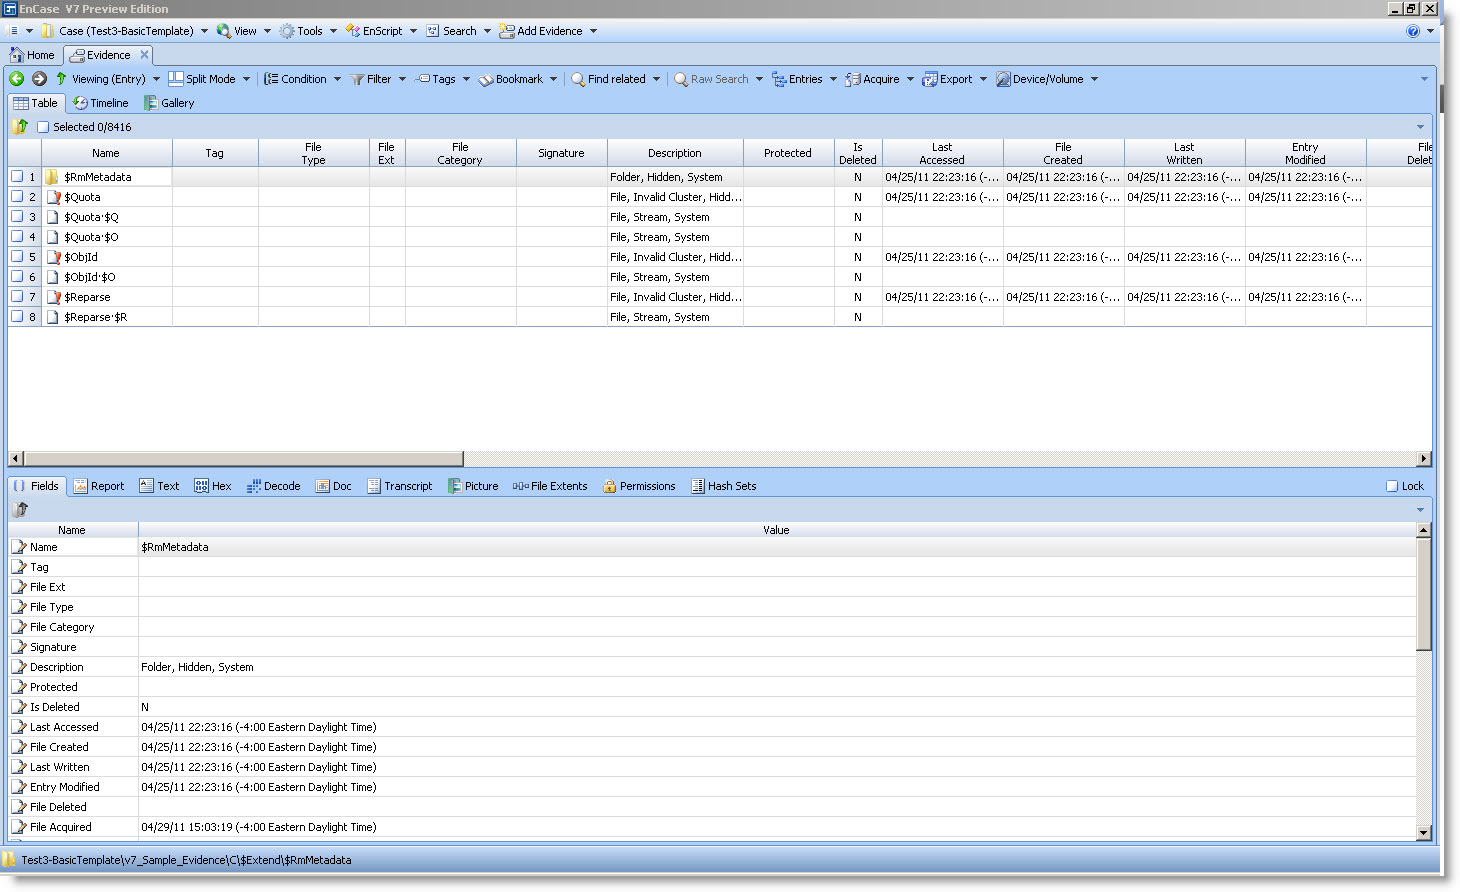Click the Tools gear icon
Viewport: 1460px width, 892px height.
point(287,31)
